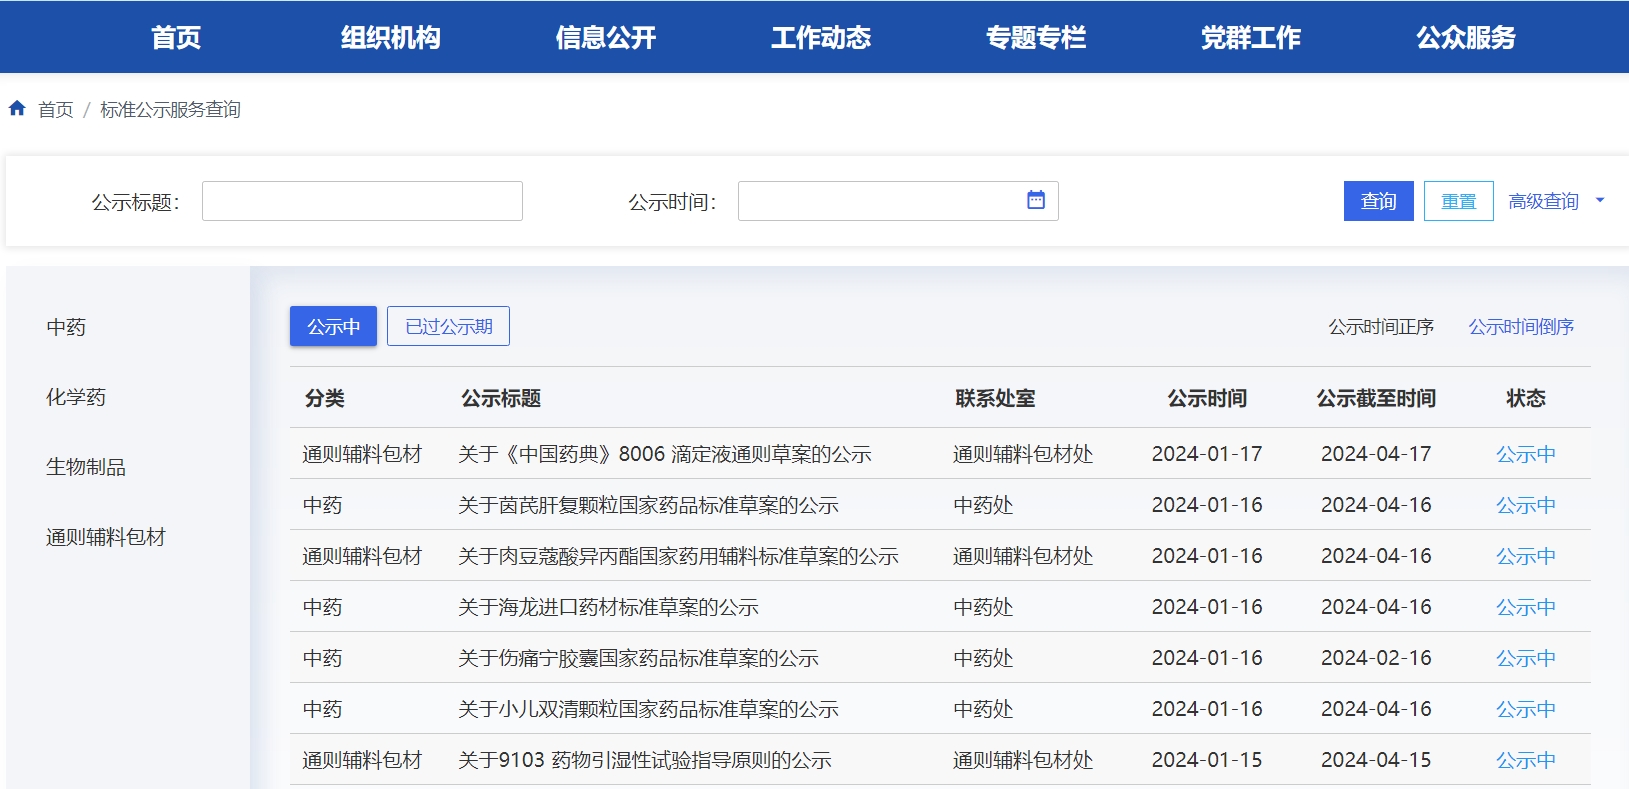Go to 组织机构 in top navigation

[390, 37]
